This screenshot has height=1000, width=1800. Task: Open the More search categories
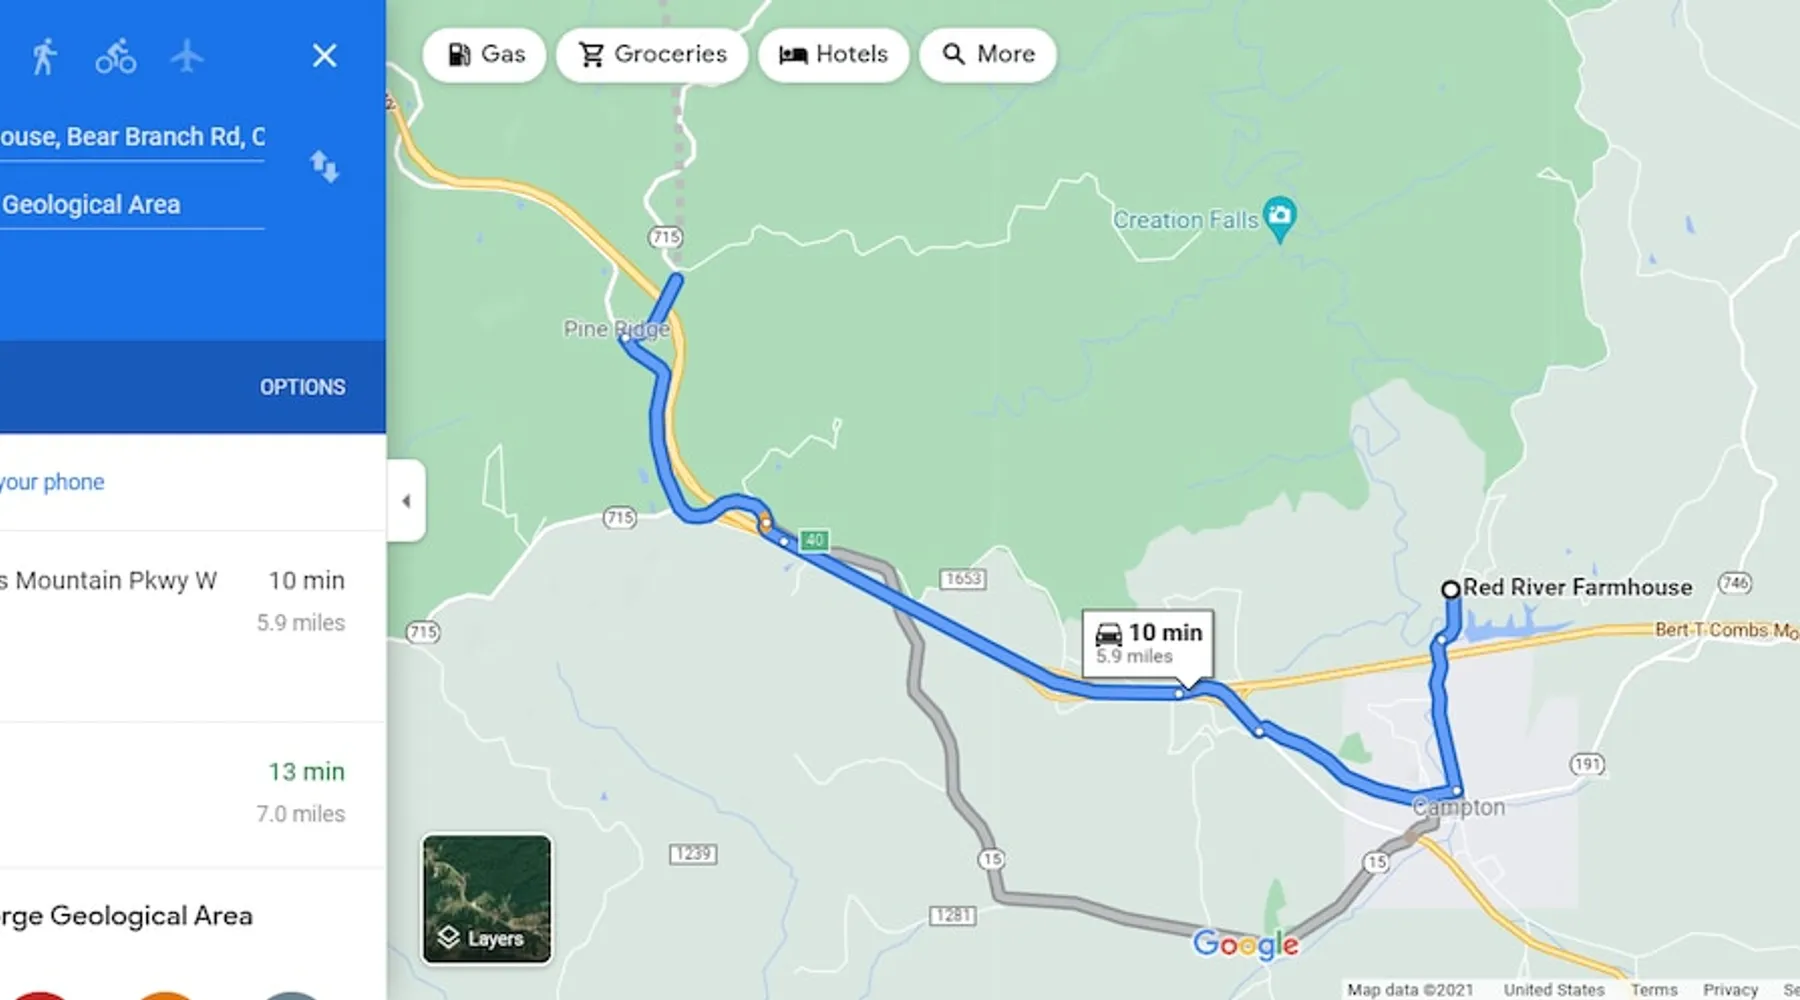[988, 54]
